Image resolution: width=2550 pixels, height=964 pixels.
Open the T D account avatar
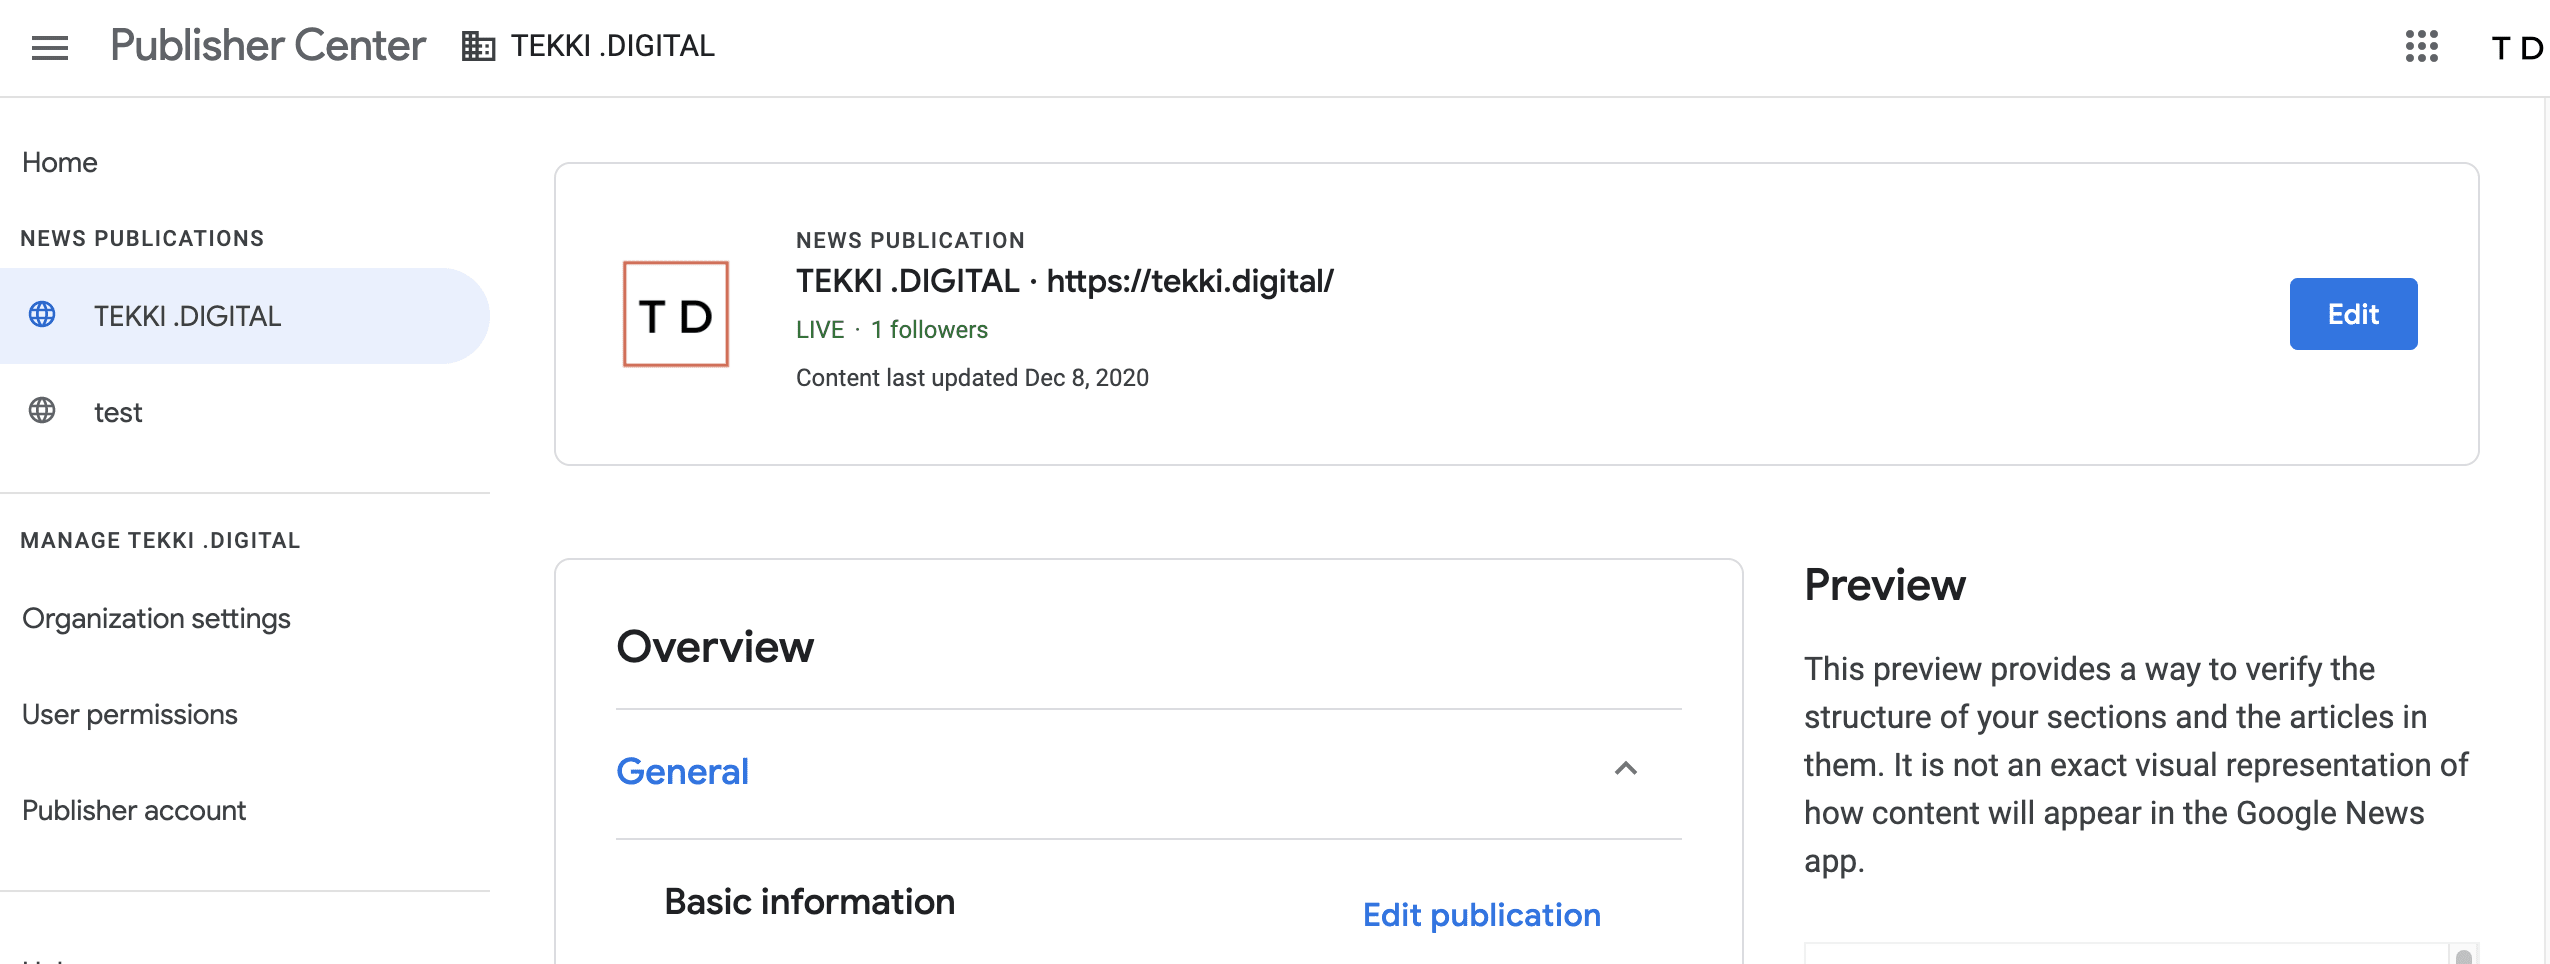point(2516,48)
